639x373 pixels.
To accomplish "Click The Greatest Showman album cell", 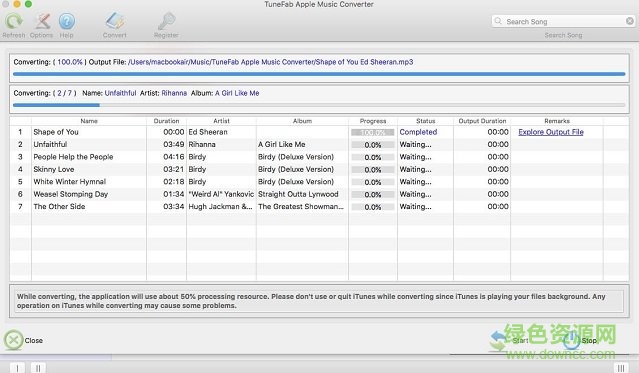I will (x=301, y=207).
